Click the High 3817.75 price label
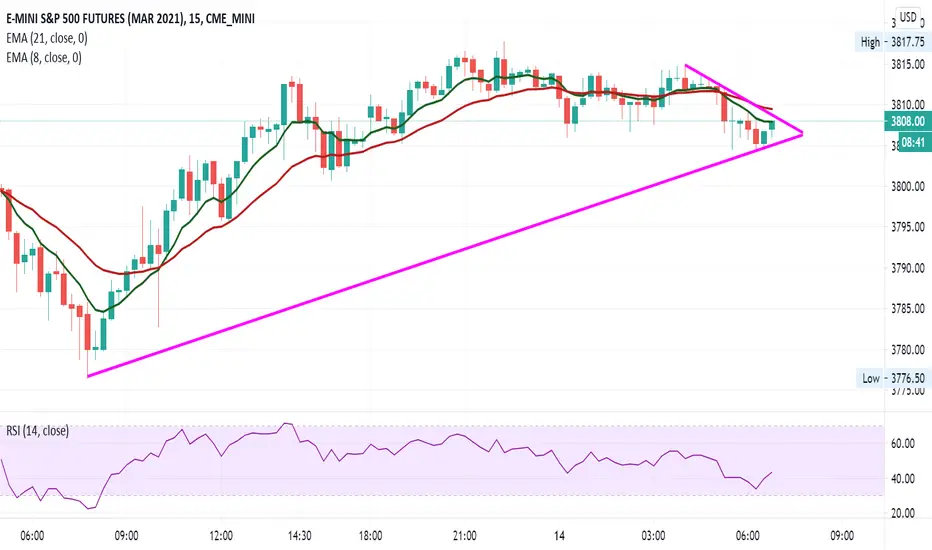The height and width of the screenshot is (550, 932). 890,42
